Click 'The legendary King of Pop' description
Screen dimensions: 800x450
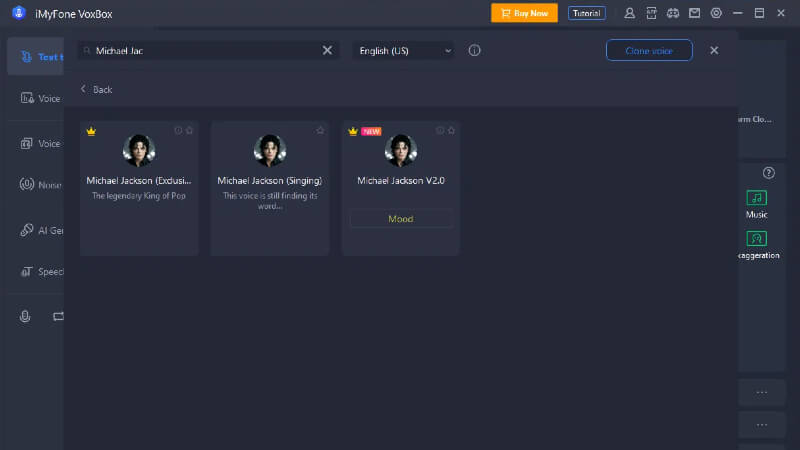pos(139,196)
